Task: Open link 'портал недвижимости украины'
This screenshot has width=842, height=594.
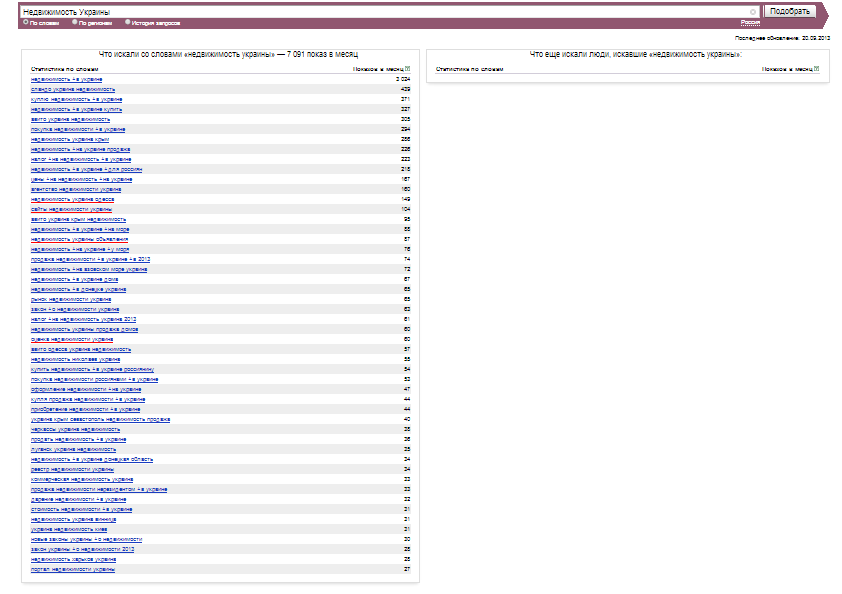Action: [73, 570]
